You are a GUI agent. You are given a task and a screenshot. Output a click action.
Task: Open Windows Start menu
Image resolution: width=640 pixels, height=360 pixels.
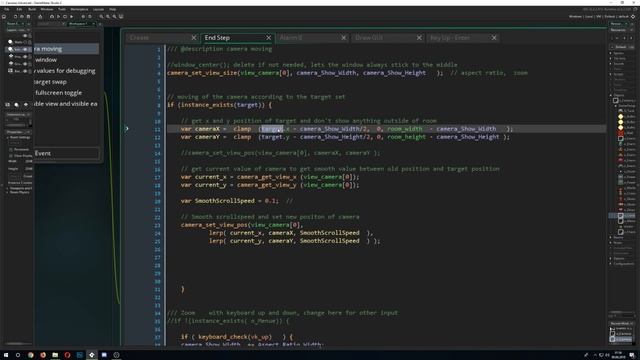pyautogui.click(x=6, y=355)
